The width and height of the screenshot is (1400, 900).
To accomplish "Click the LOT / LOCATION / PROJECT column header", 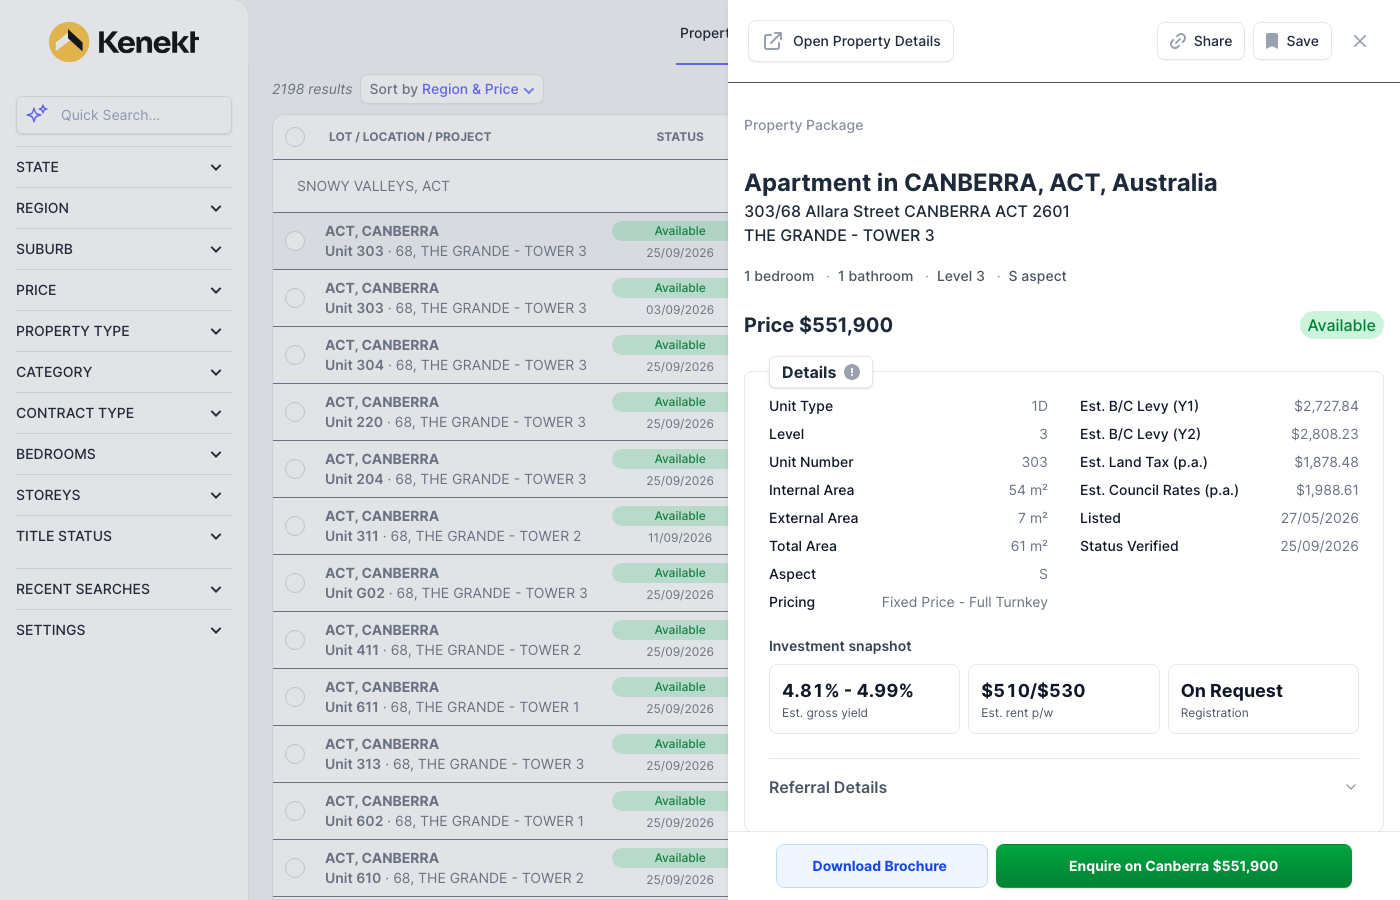I will coord(410,137).
